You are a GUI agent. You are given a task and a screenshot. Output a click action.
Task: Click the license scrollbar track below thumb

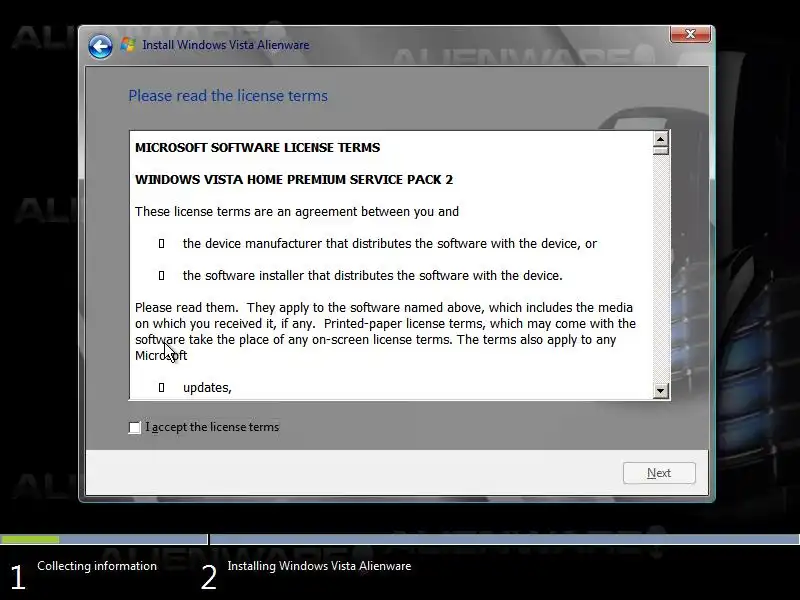pyautogui.click(x=660, y=268)
